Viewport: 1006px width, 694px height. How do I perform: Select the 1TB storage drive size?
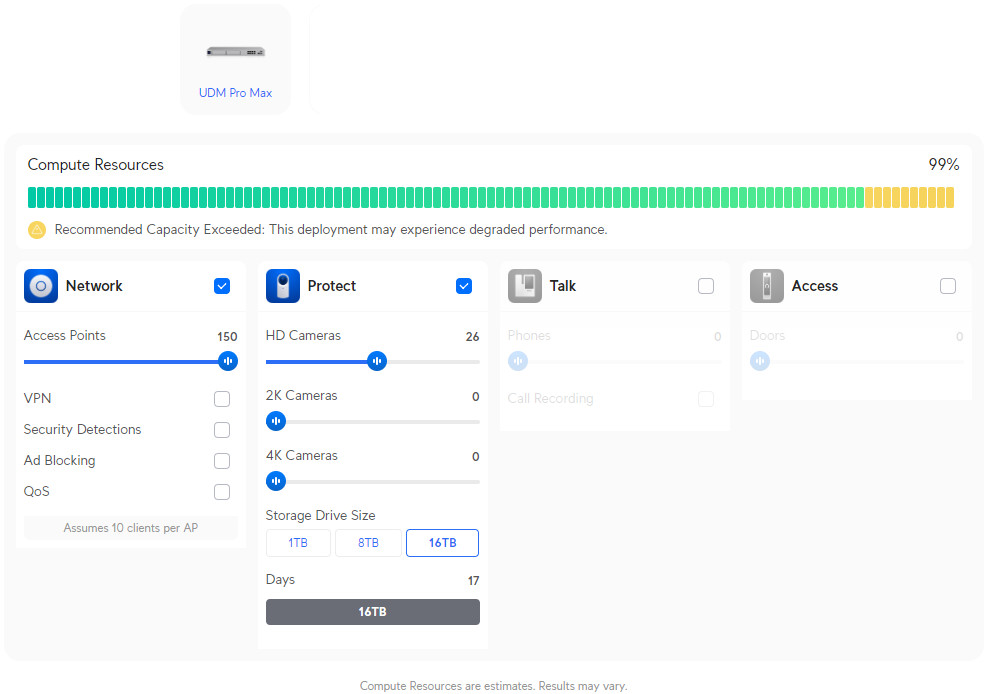(298, 543)
